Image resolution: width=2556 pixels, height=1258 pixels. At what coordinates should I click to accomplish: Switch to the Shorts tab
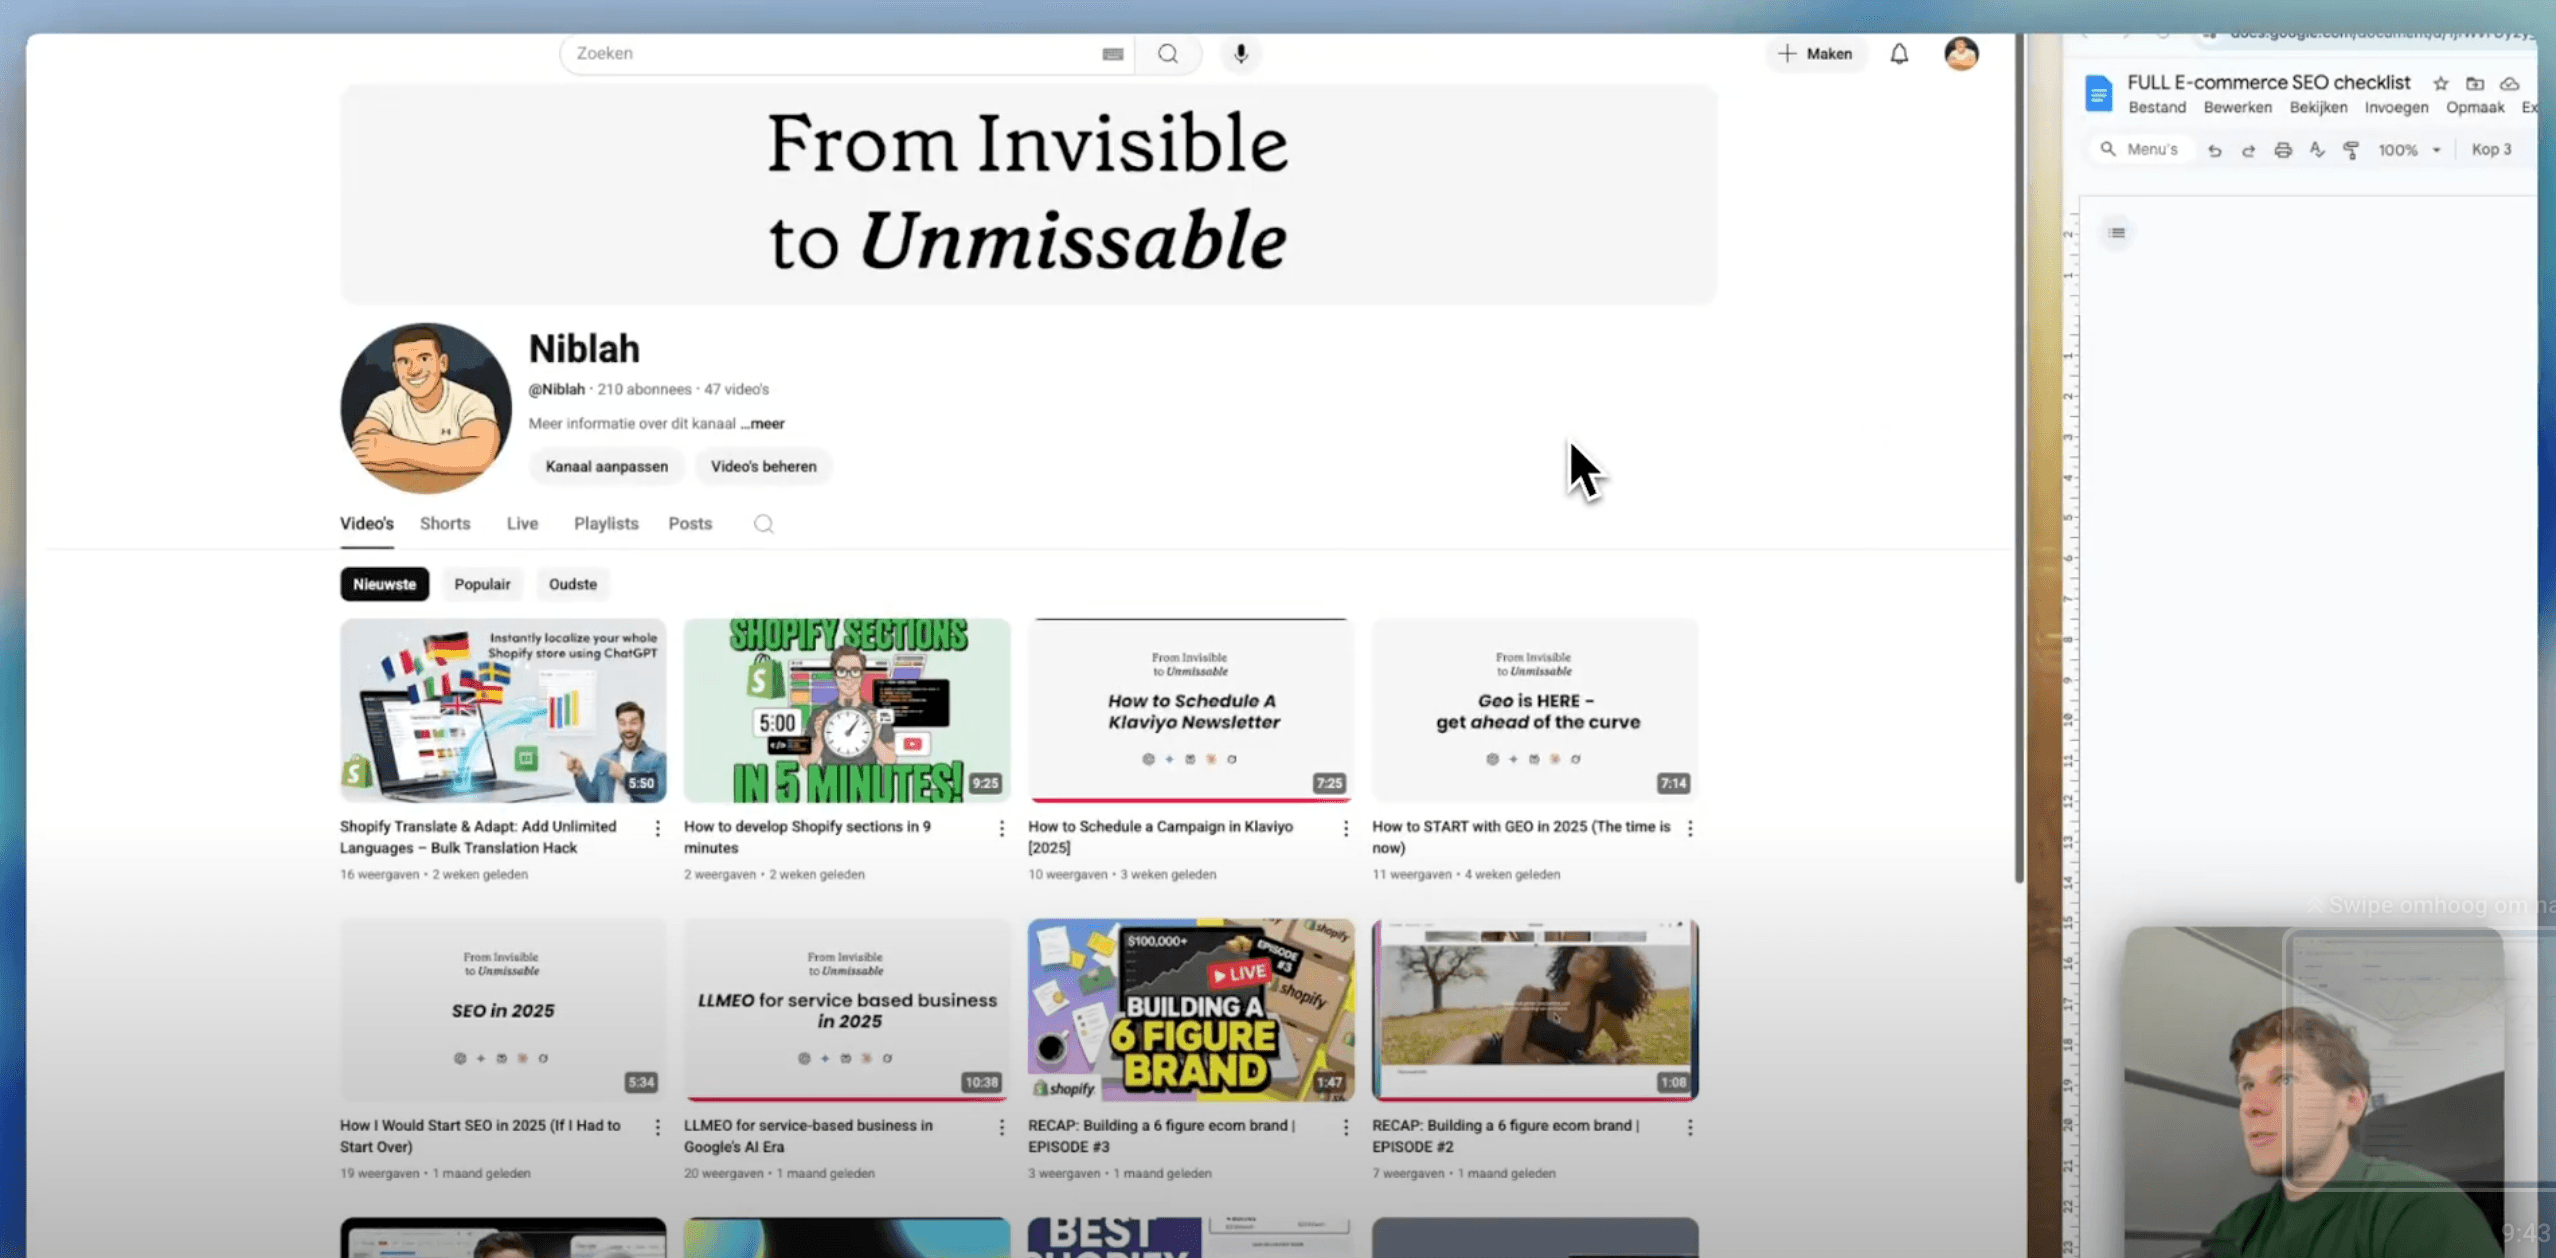coord(445,524)
